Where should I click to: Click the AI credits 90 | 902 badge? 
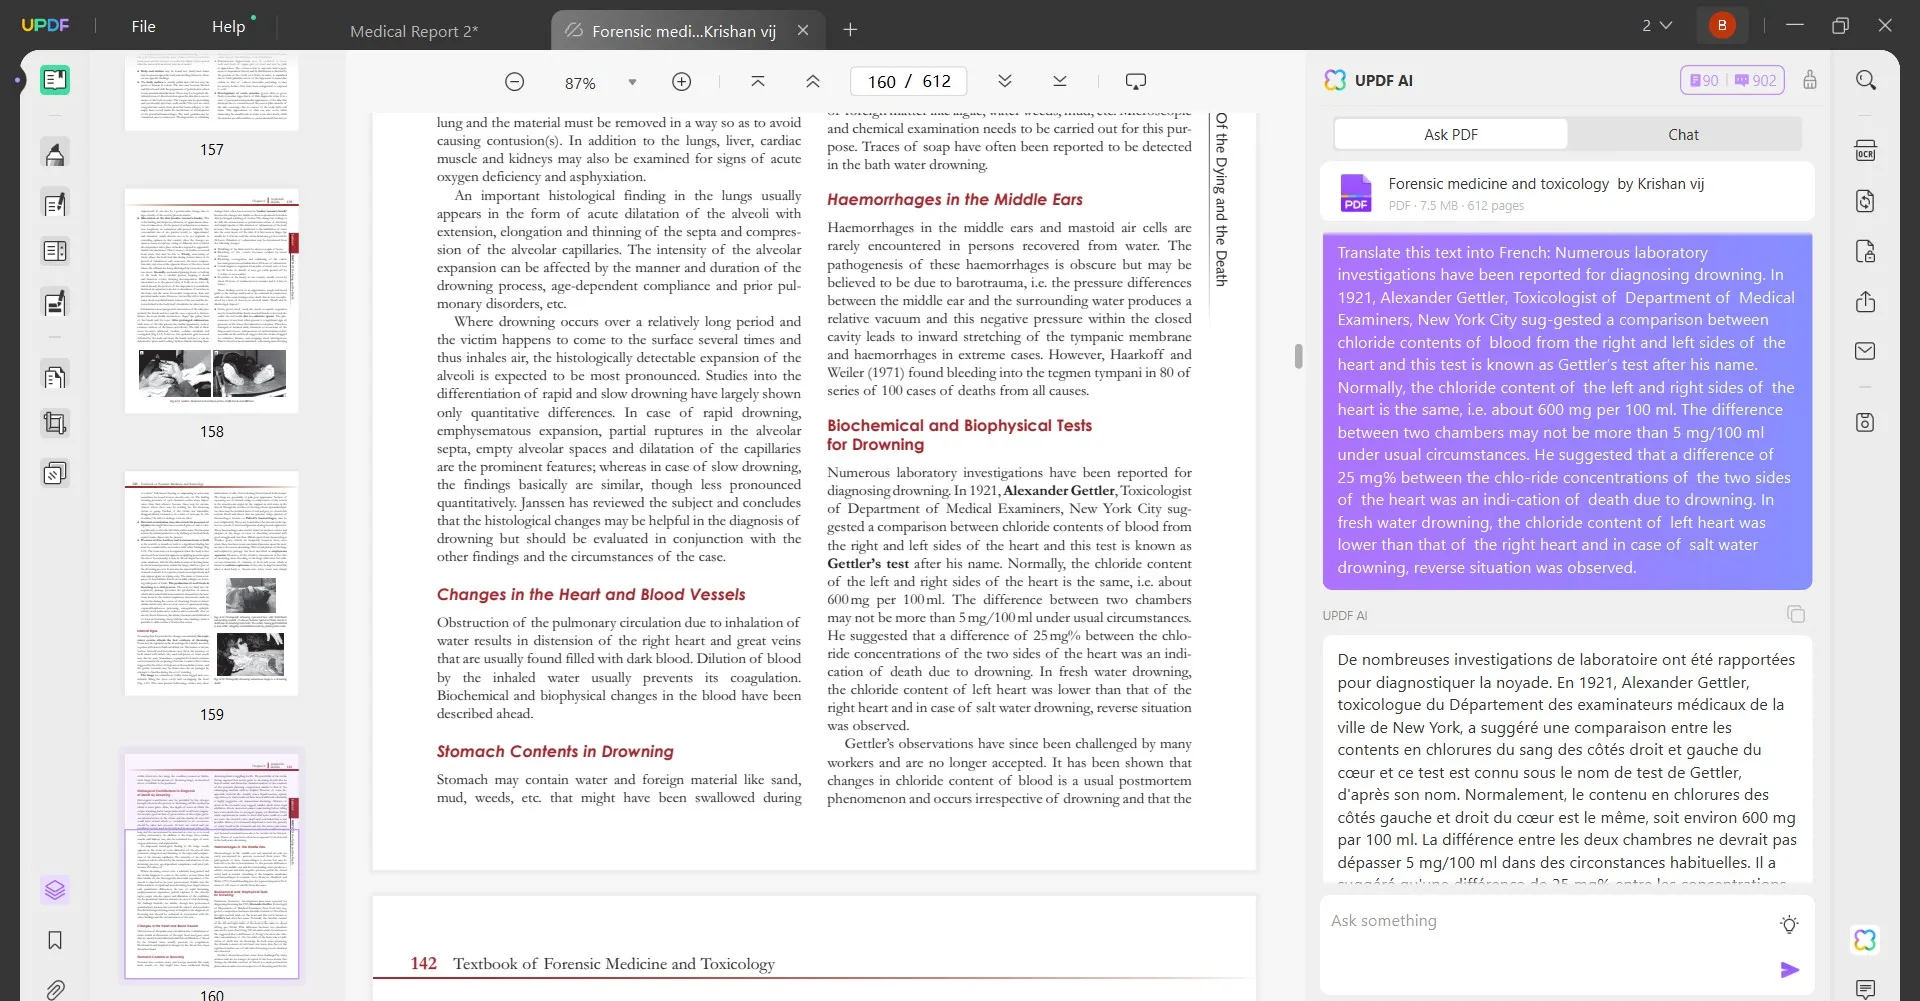[1733, 80]
